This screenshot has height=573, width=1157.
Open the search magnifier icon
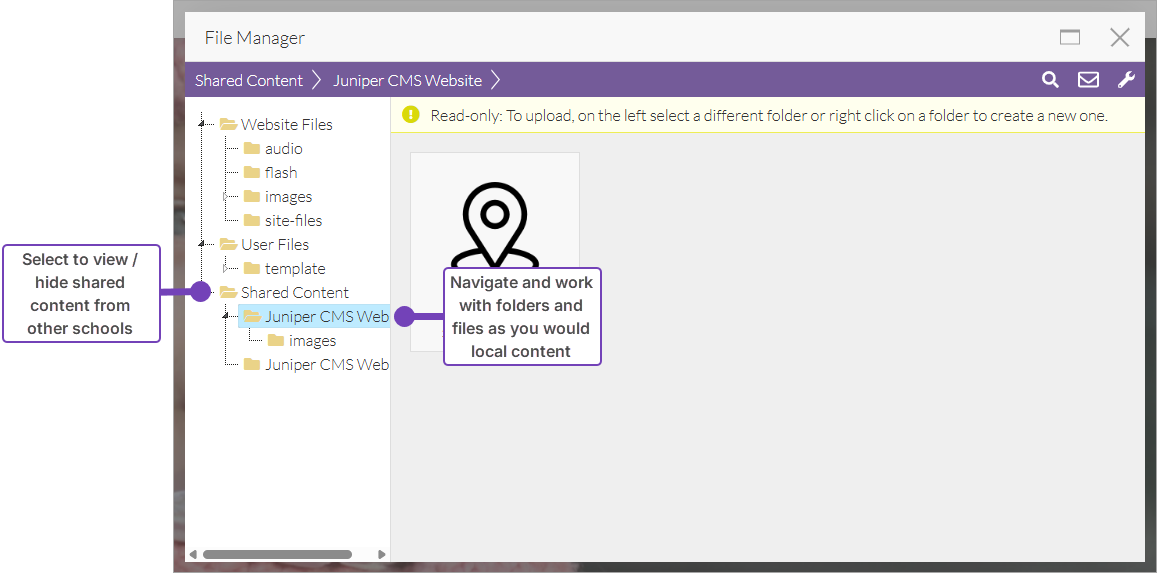point(1050,80)
